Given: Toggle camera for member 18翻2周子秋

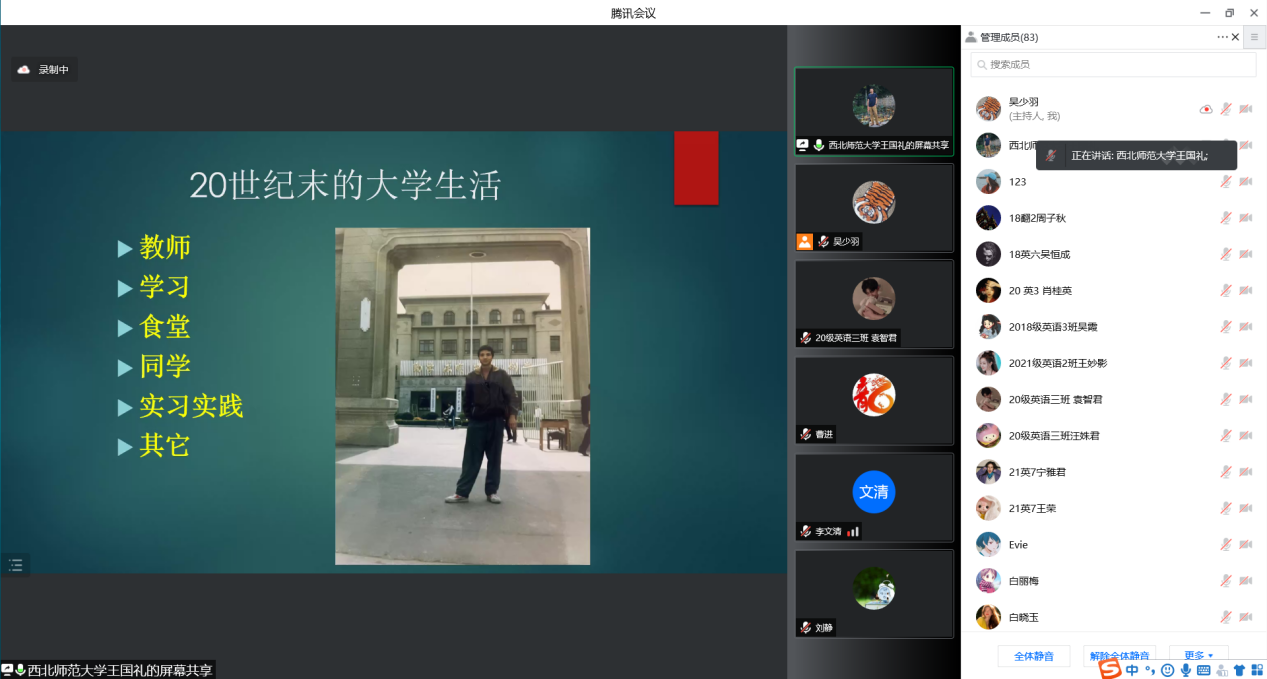Looking at the screenshot, I should pyautogui.click(x=1246, y=218).
